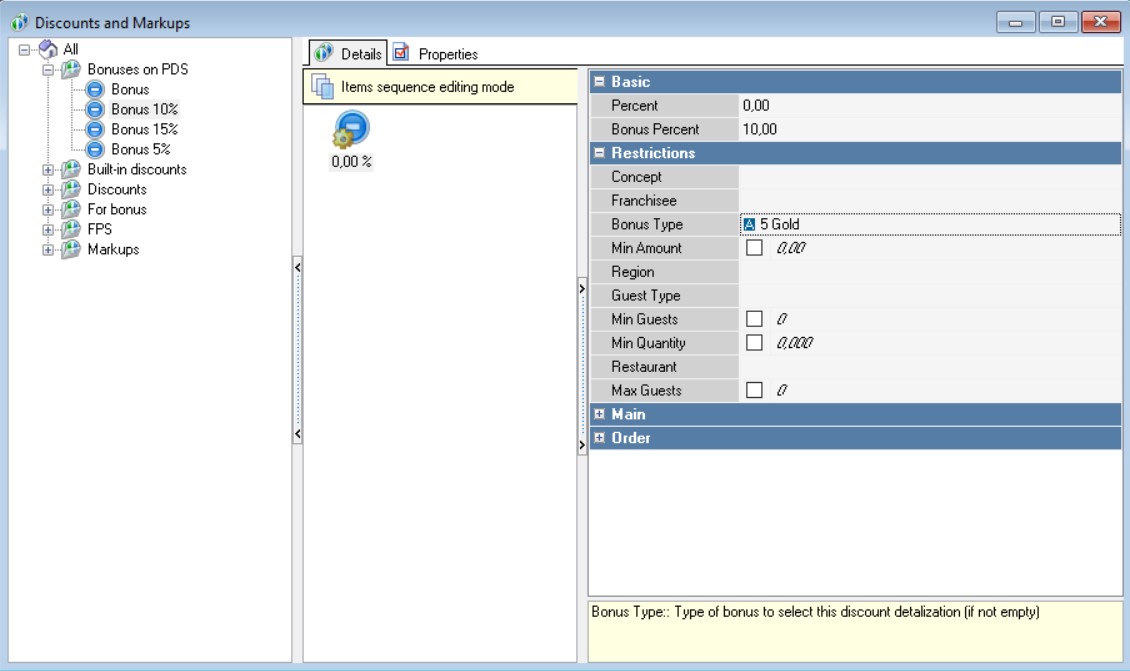The height and width of the screenshot is (671, 1130).
Task: Expand the Built-in discounts tree node
Action: coord(48,170)
